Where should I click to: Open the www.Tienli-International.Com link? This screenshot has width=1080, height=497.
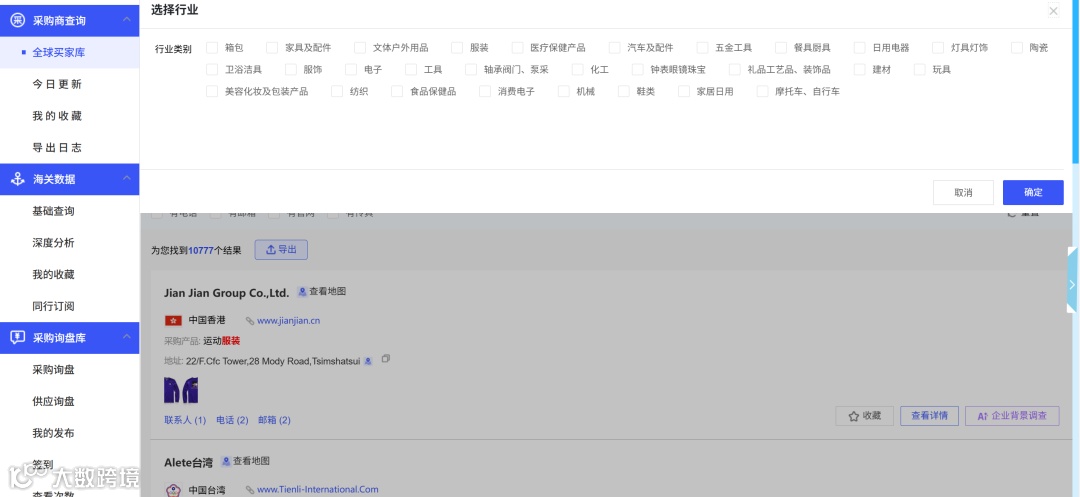[x=318, y=489]
